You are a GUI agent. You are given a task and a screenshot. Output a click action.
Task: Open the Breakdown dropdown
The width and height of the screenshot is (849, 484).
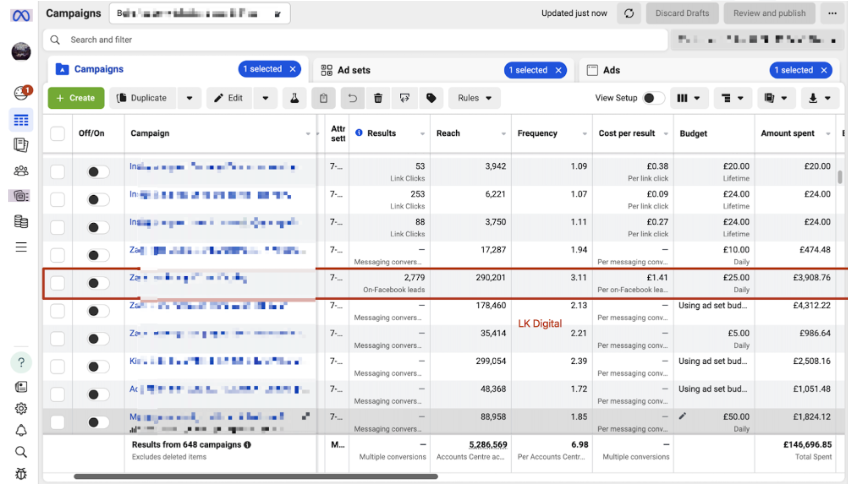click(732, 98)
